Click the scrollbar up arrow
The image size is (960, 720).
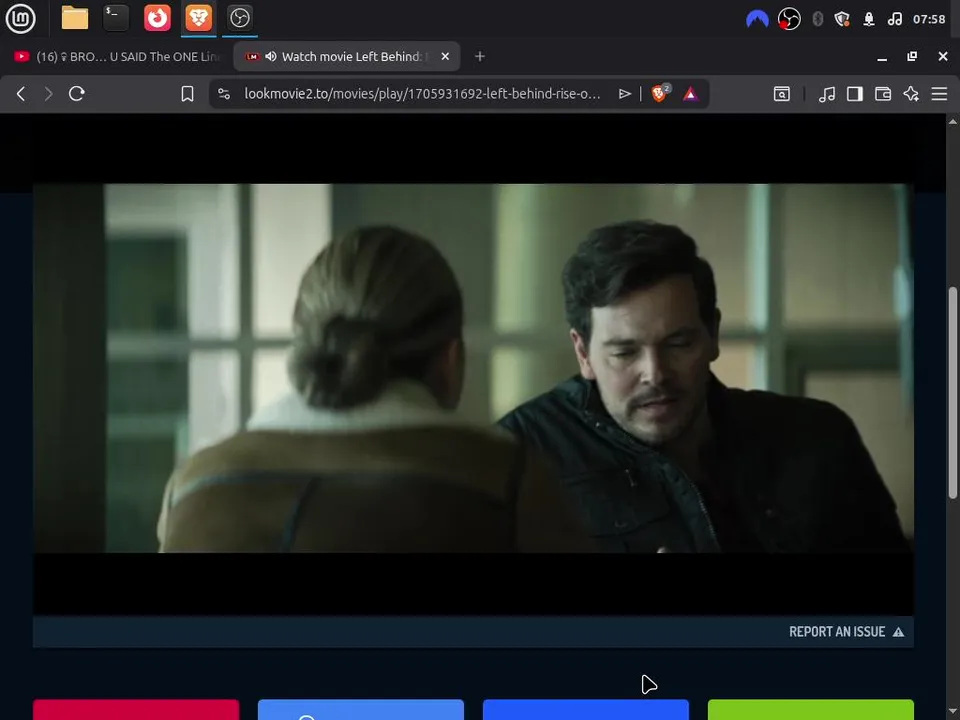pos(953,121)
